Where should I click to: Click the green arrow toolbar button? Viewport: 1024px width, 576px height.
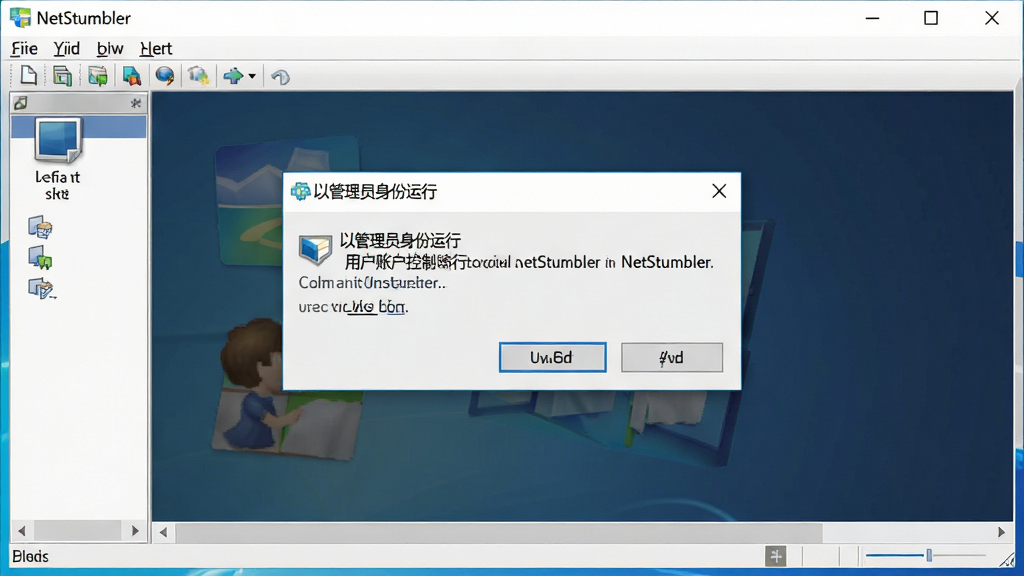click(233, 76)
